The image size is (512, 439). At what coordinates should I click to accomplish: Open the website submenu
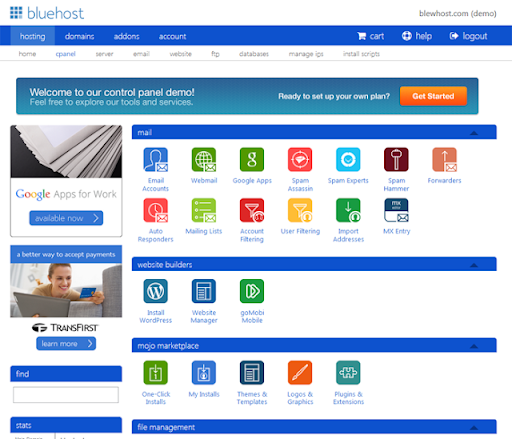[x=180, y=54]
